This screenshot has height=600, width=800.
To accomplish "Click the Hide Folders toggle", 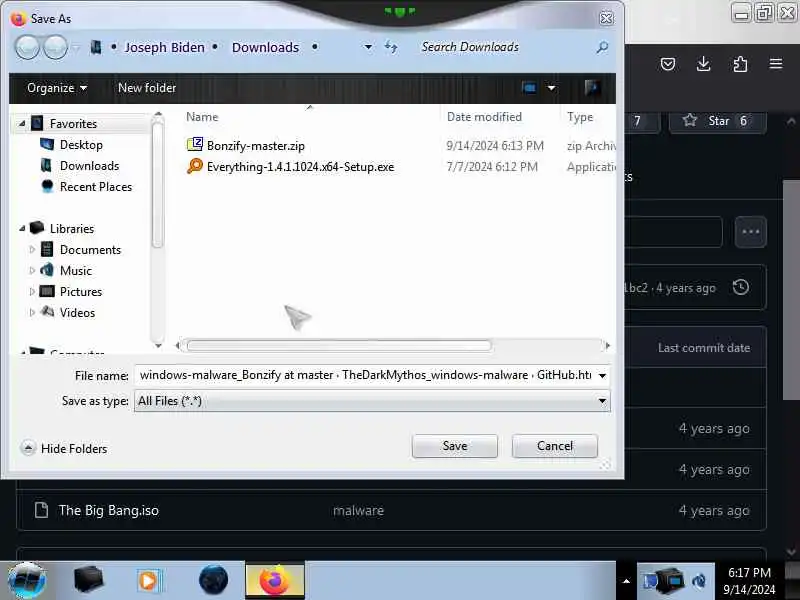I will tap(65, 448).
